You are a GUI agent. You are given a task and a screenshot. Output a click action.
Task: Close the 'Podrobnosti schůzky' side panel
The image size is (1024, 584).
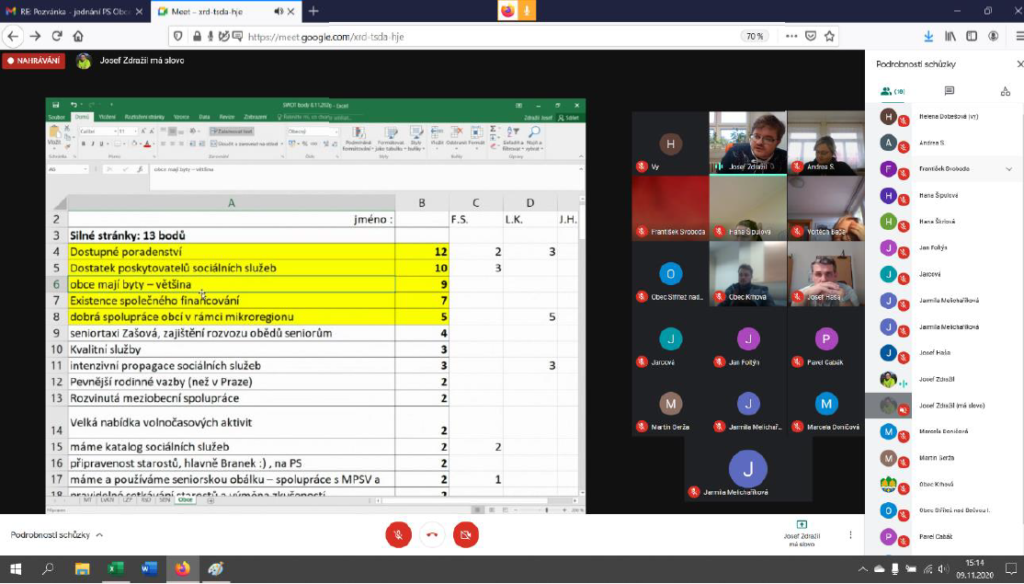(1019, 64)
